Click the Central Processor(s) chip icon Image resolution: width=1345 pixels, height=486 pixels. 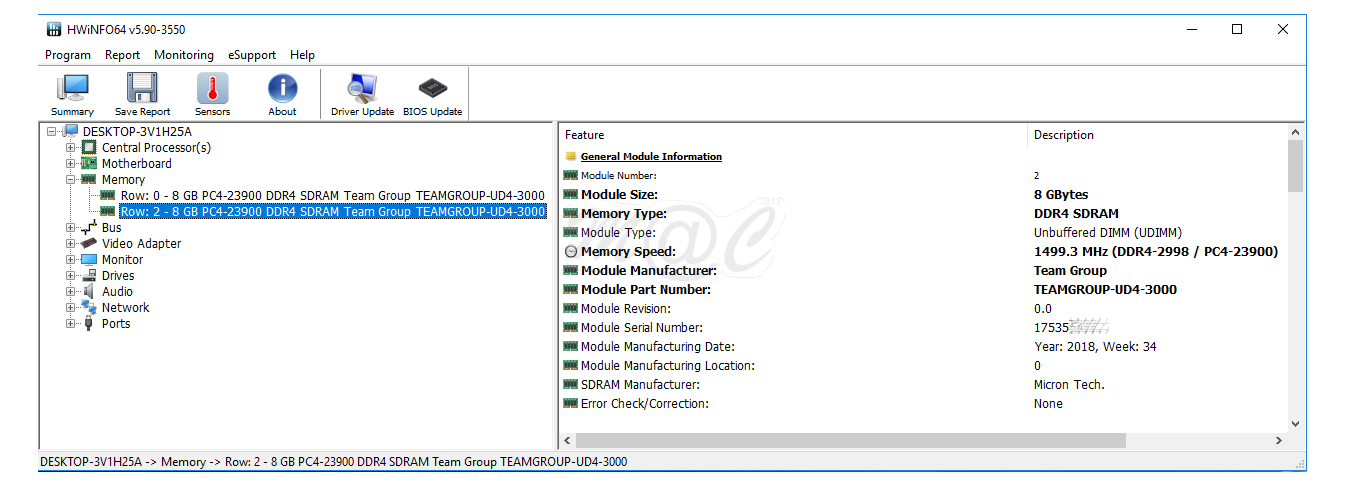point(89,147)
